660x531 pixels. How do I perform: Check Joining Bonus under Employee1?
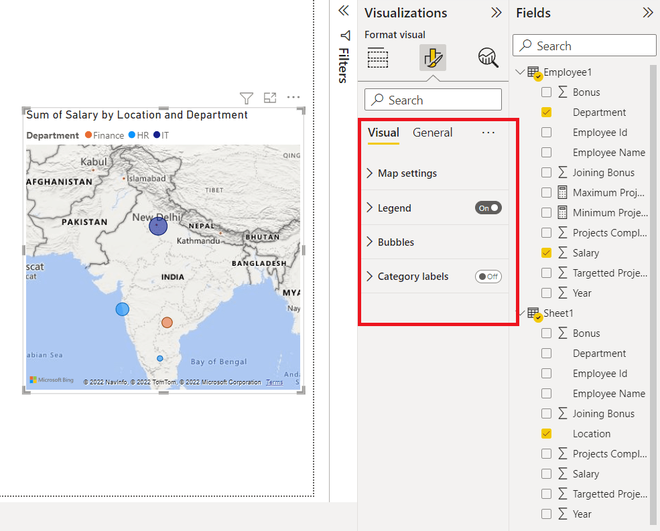[546, 172]
